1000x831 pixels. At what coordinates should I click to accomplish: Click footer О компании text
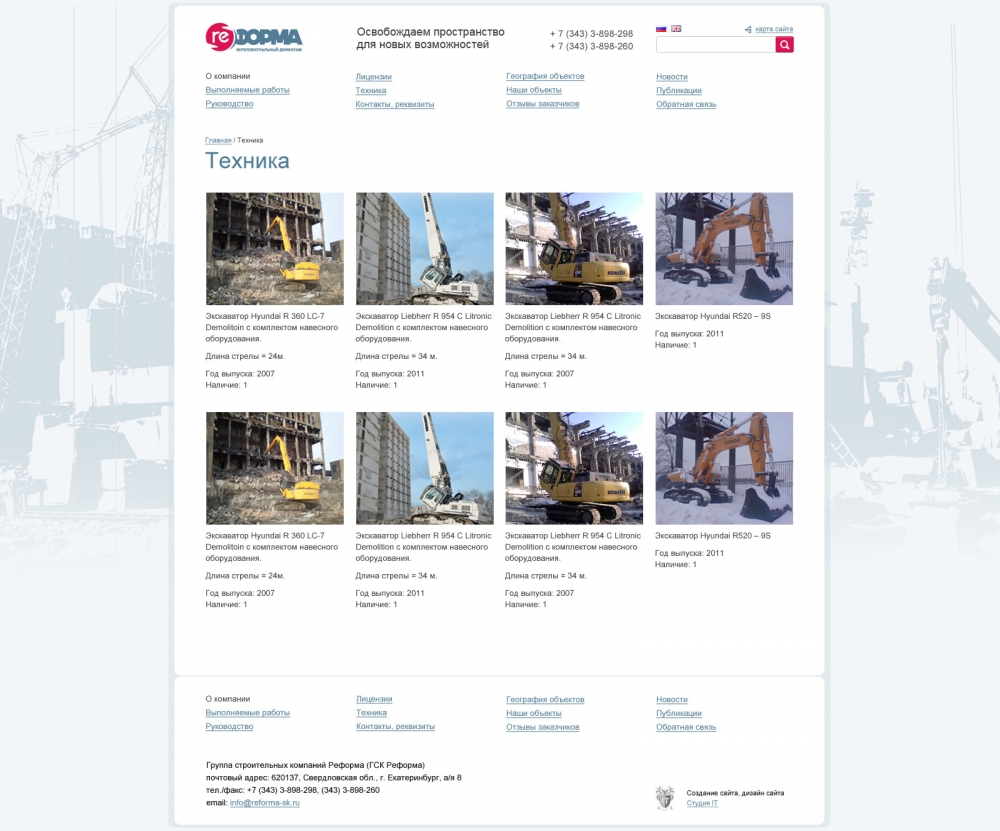click(x=228, y=699)
